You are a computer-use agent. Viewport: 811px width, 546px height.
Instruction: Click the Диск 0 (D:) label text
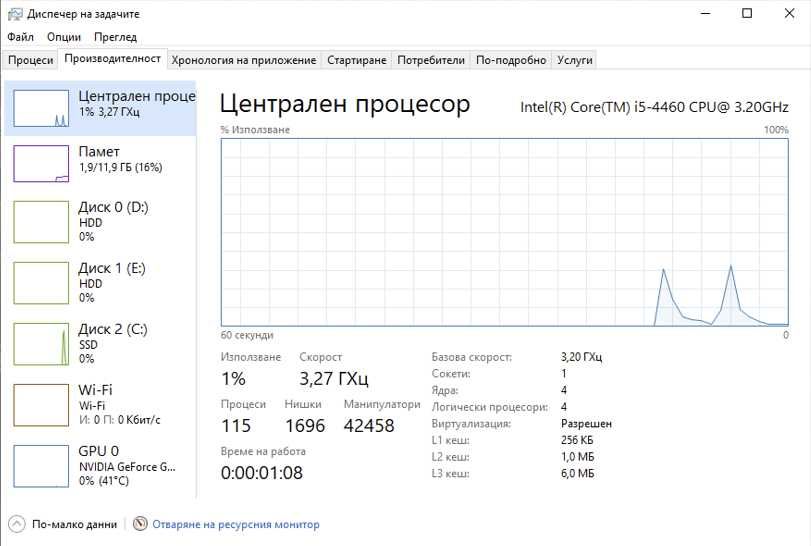coord(113,207)
